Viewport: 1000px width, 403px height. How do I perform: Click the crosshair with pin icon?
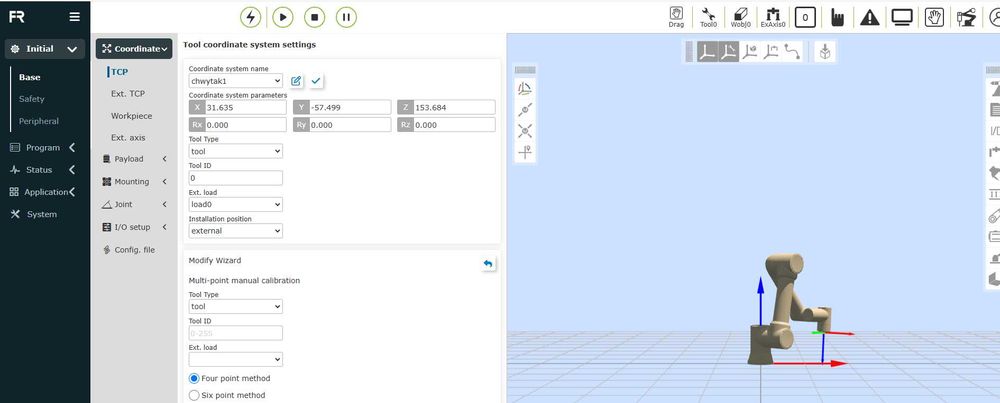[x=525, y=152]
